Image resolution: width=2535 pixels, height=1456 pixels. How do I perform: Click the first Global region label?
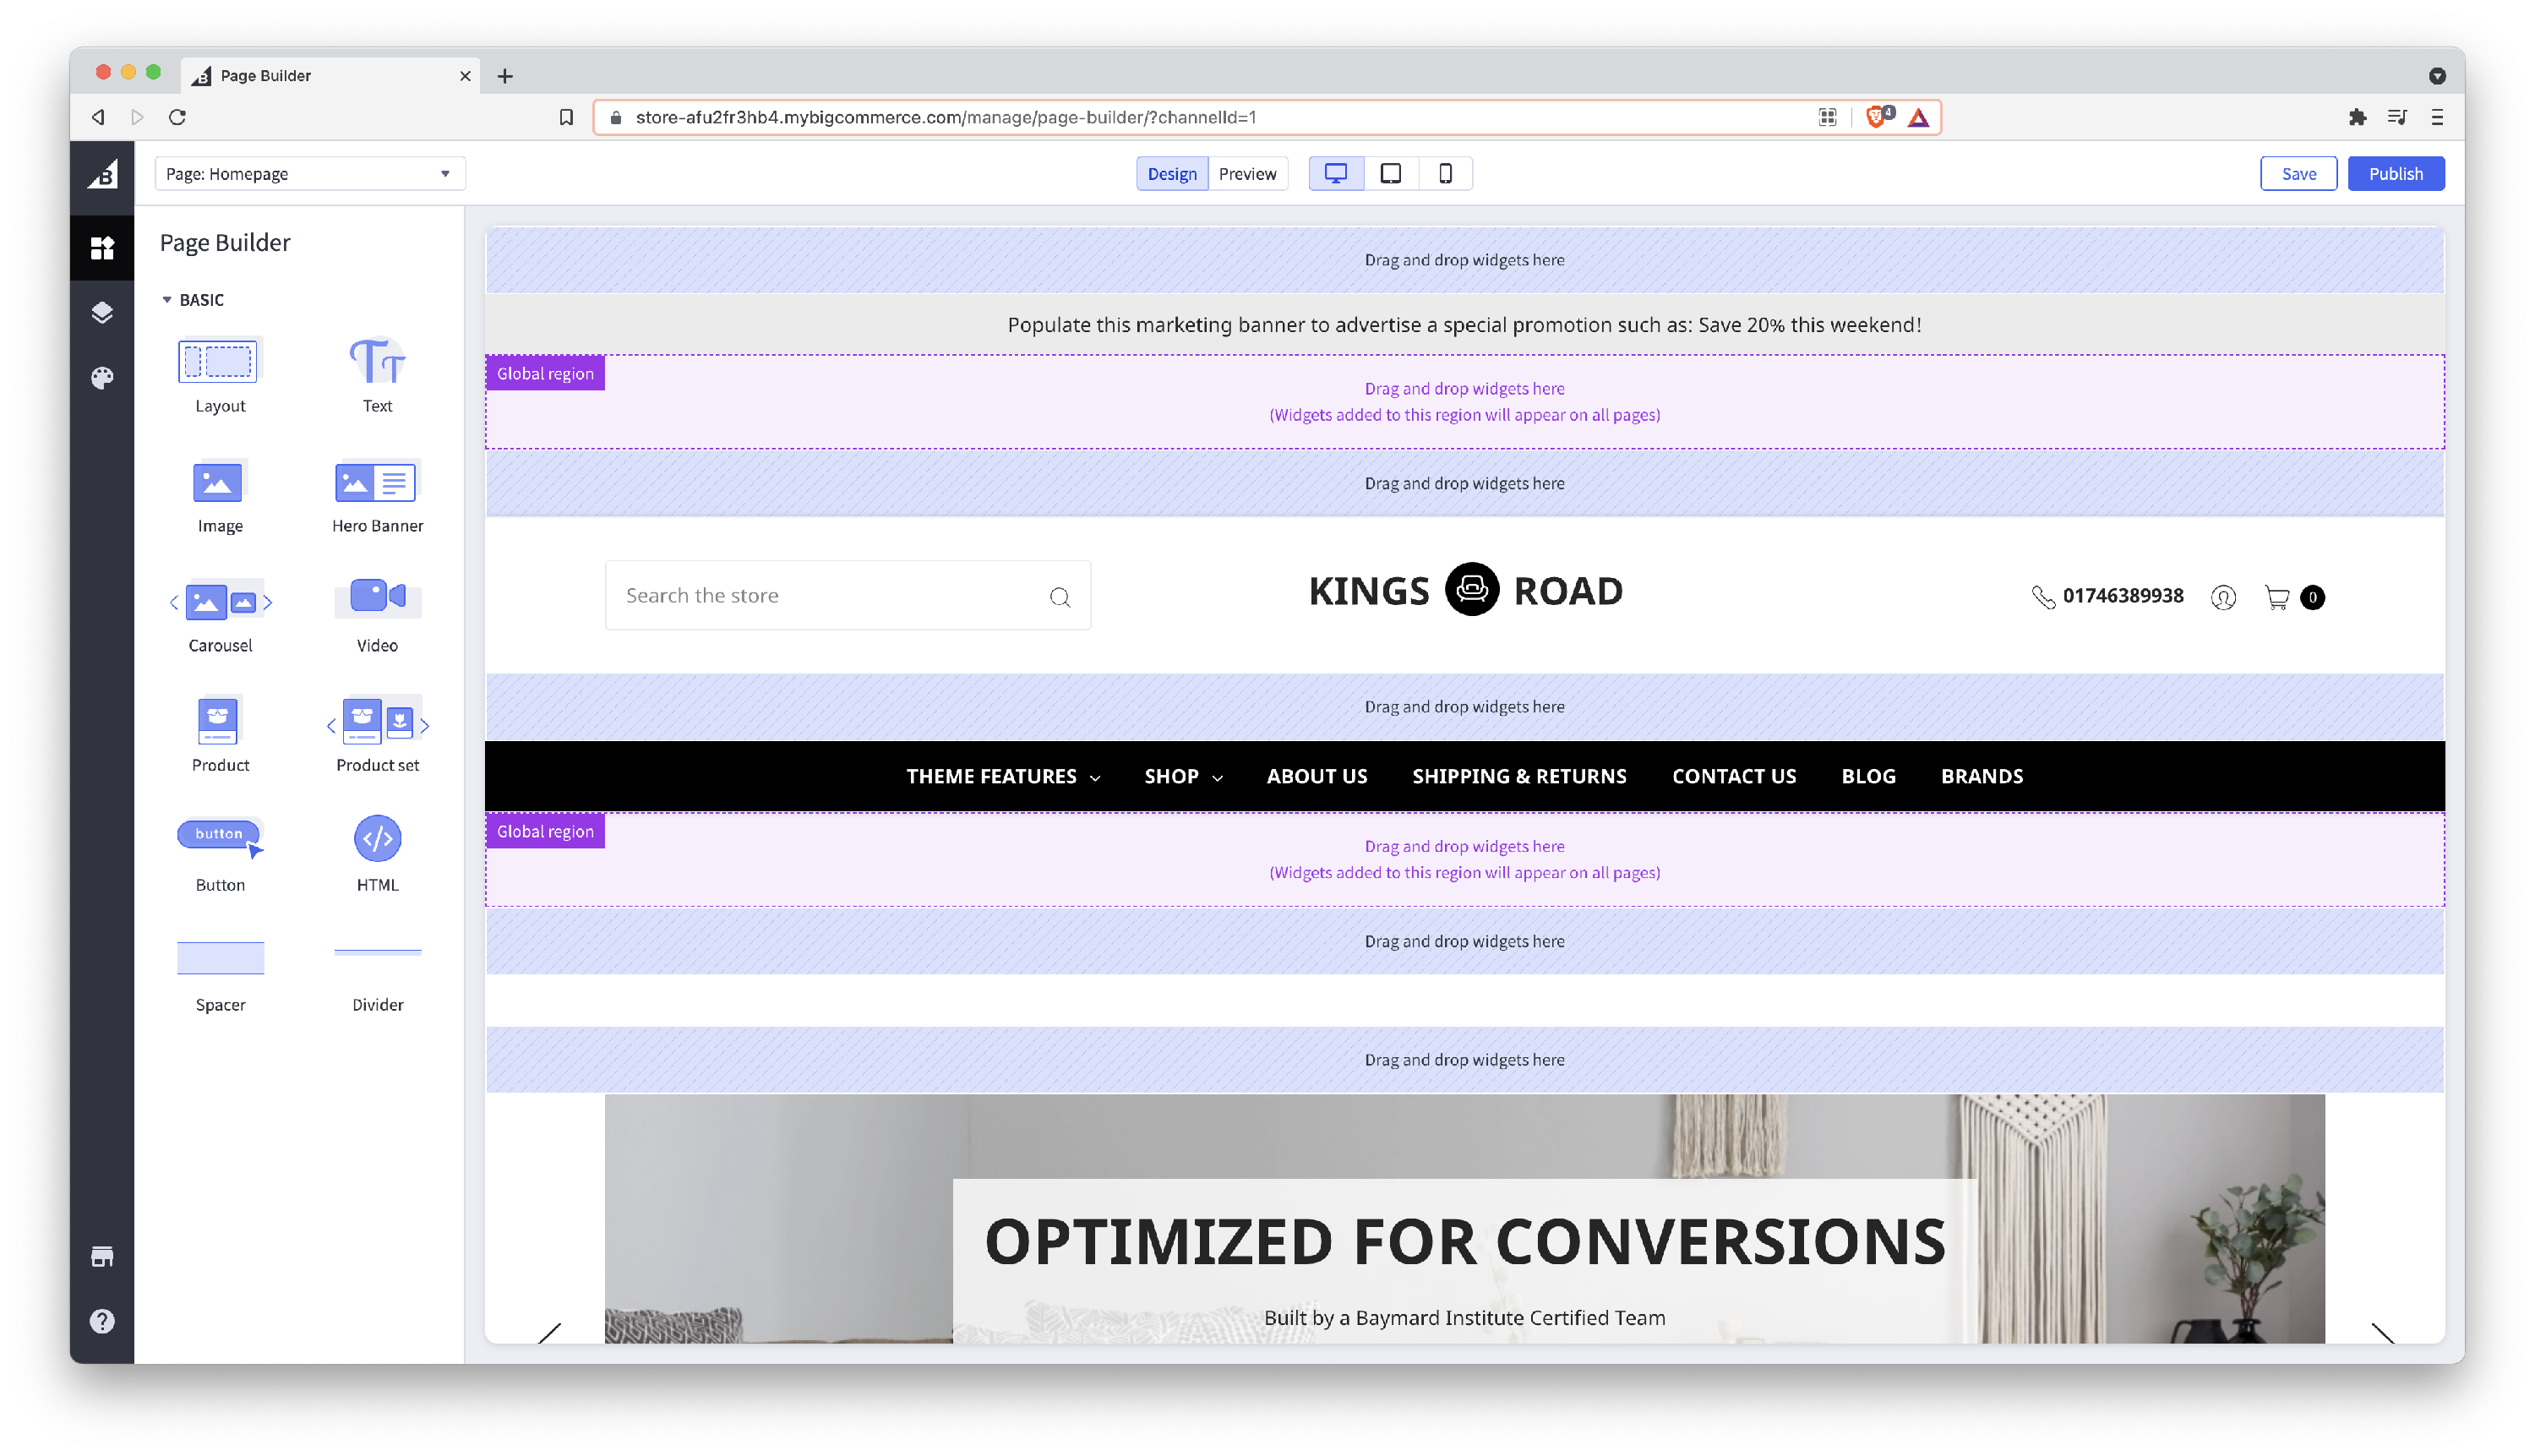(x=545, y=373)
